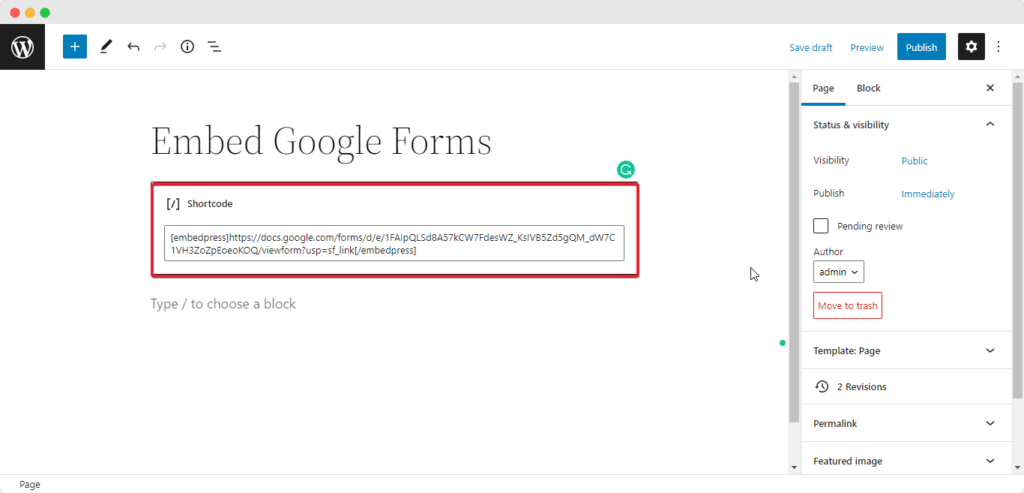1024x493 pixels.
Task: Open the page Preview
Action: [867, 48]
